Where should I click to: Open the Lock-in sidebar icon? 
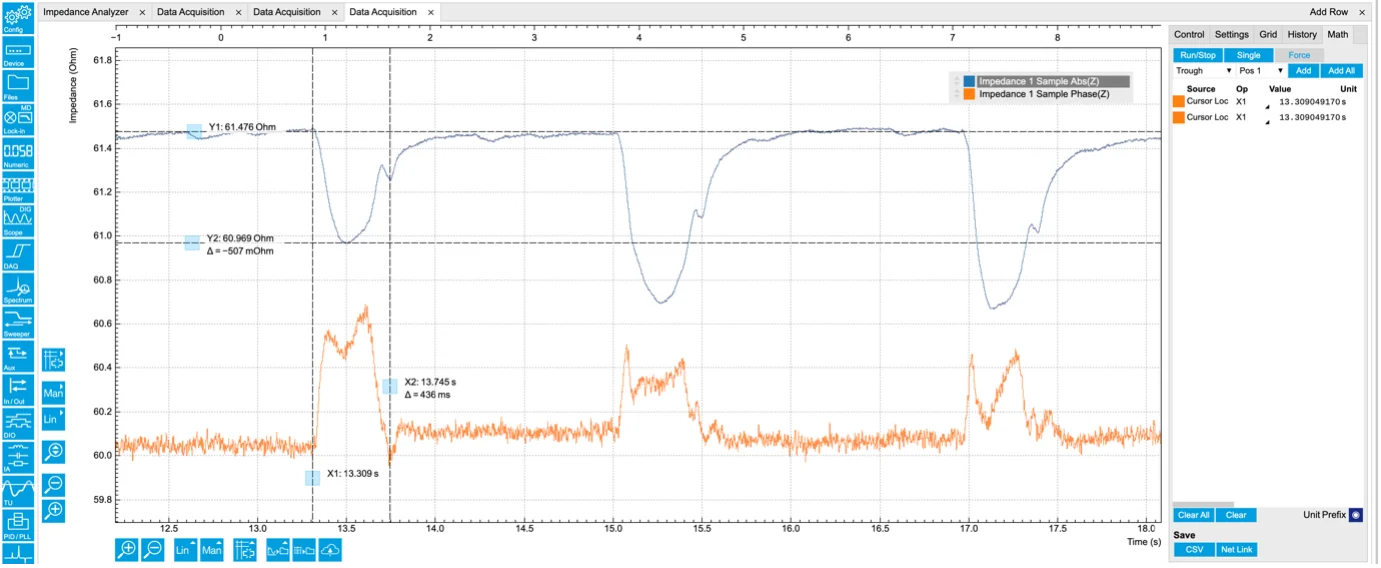(18, 120)
